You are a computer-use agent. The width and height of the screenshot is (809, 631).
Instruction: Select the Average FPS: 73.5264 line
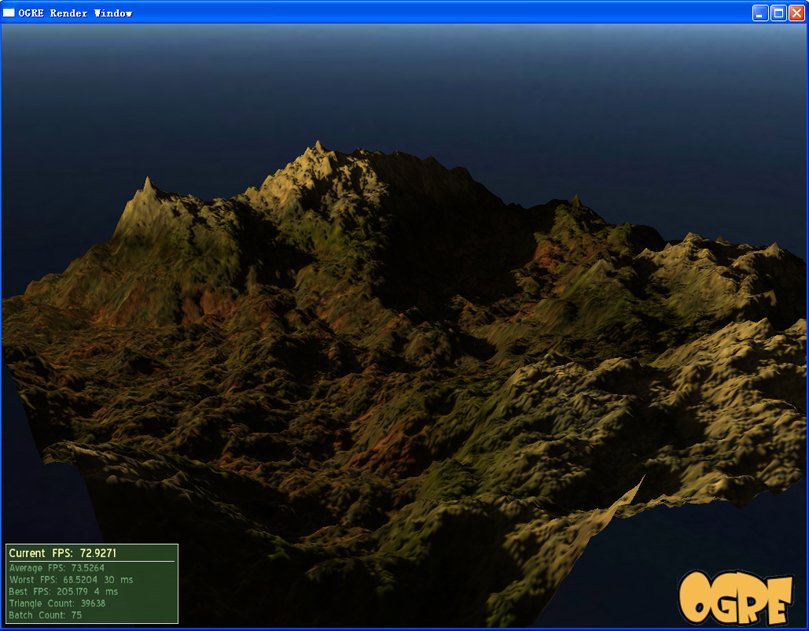coord(57,568)
